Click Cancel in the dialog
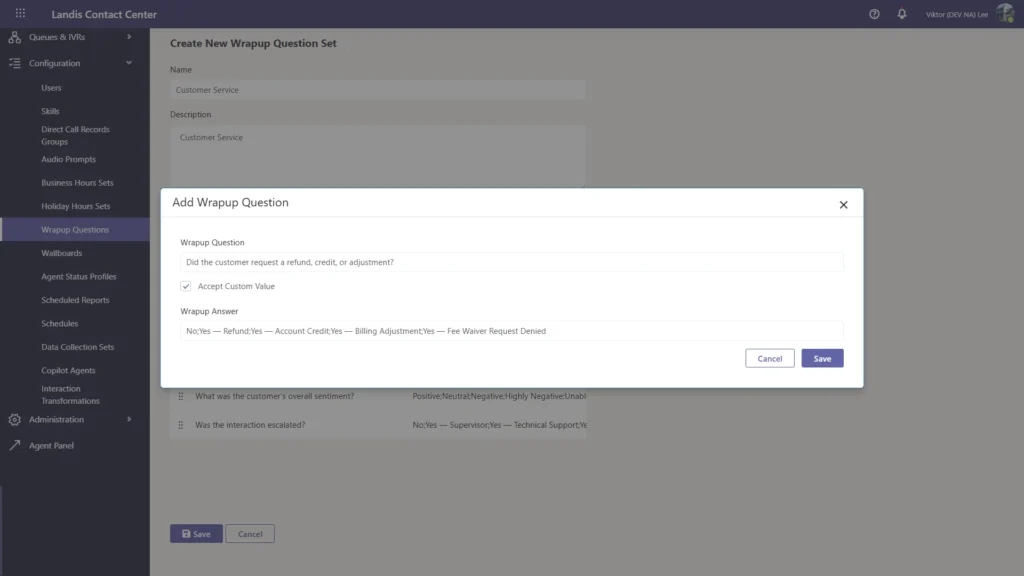 769,359
